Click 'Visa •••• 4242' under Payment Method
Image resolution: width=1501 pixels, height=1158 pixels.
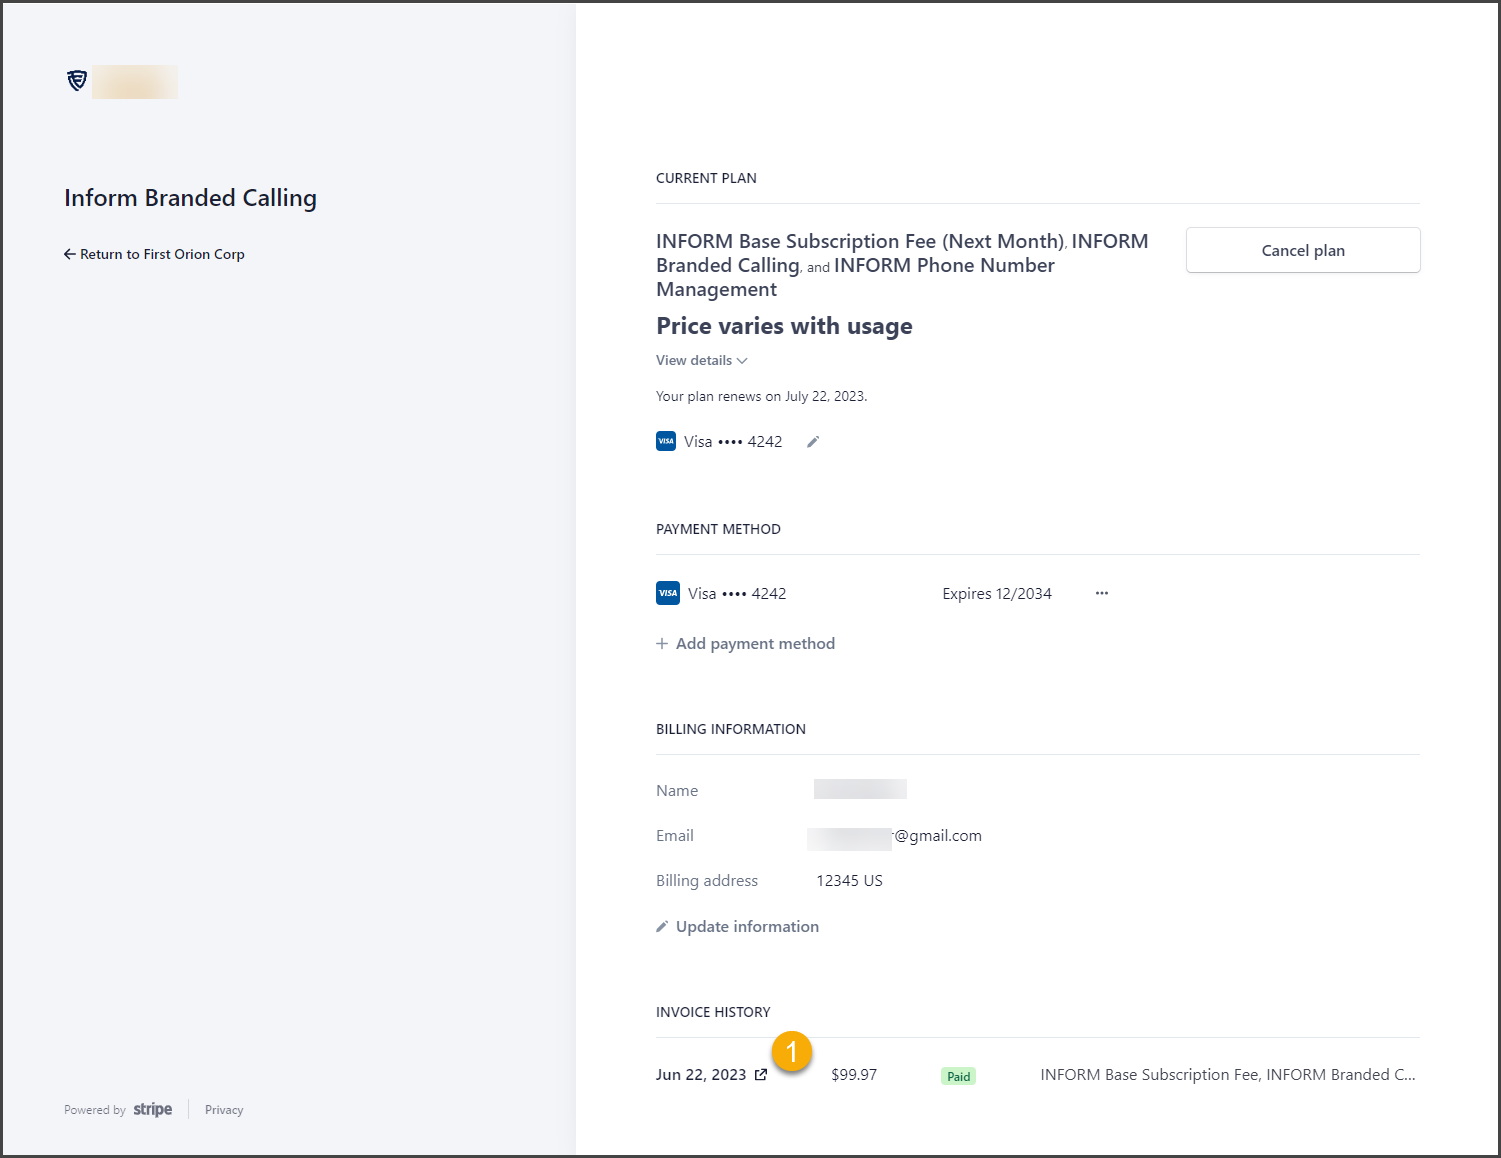(737, 594)
